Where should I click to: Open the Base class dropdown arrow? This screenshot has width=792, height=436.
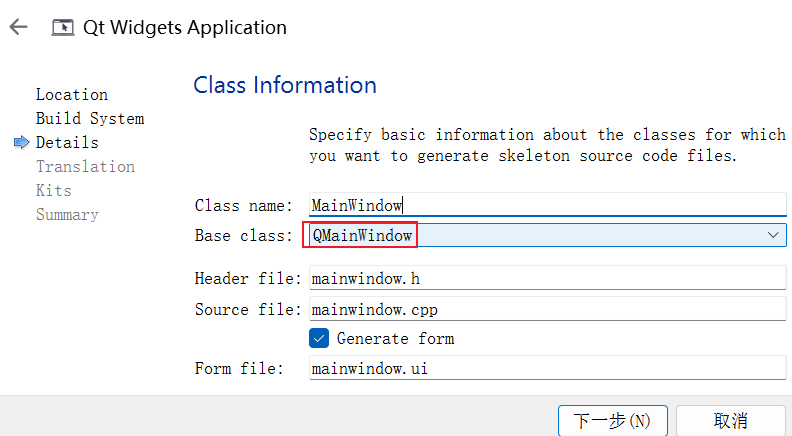click(773, 235)
